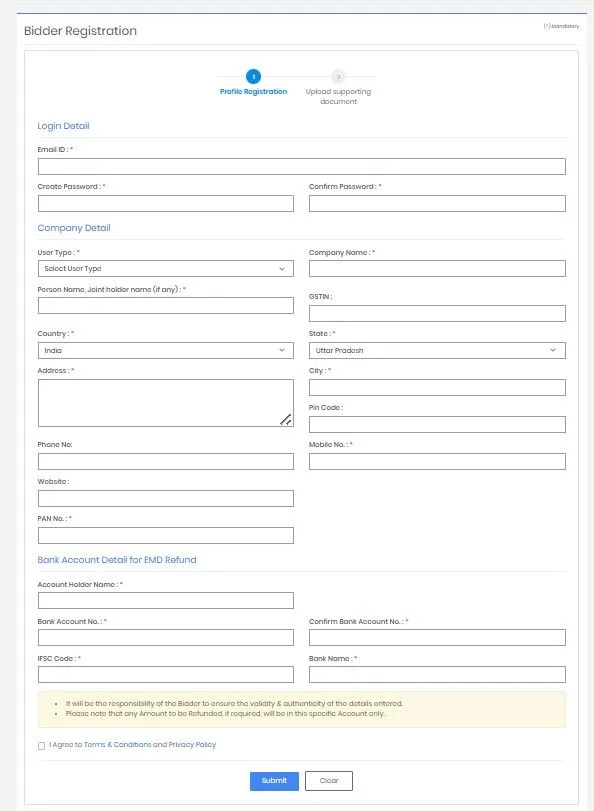
Task: Click the Create Password field
Action: pyautogui.click(x=165, y=203)
